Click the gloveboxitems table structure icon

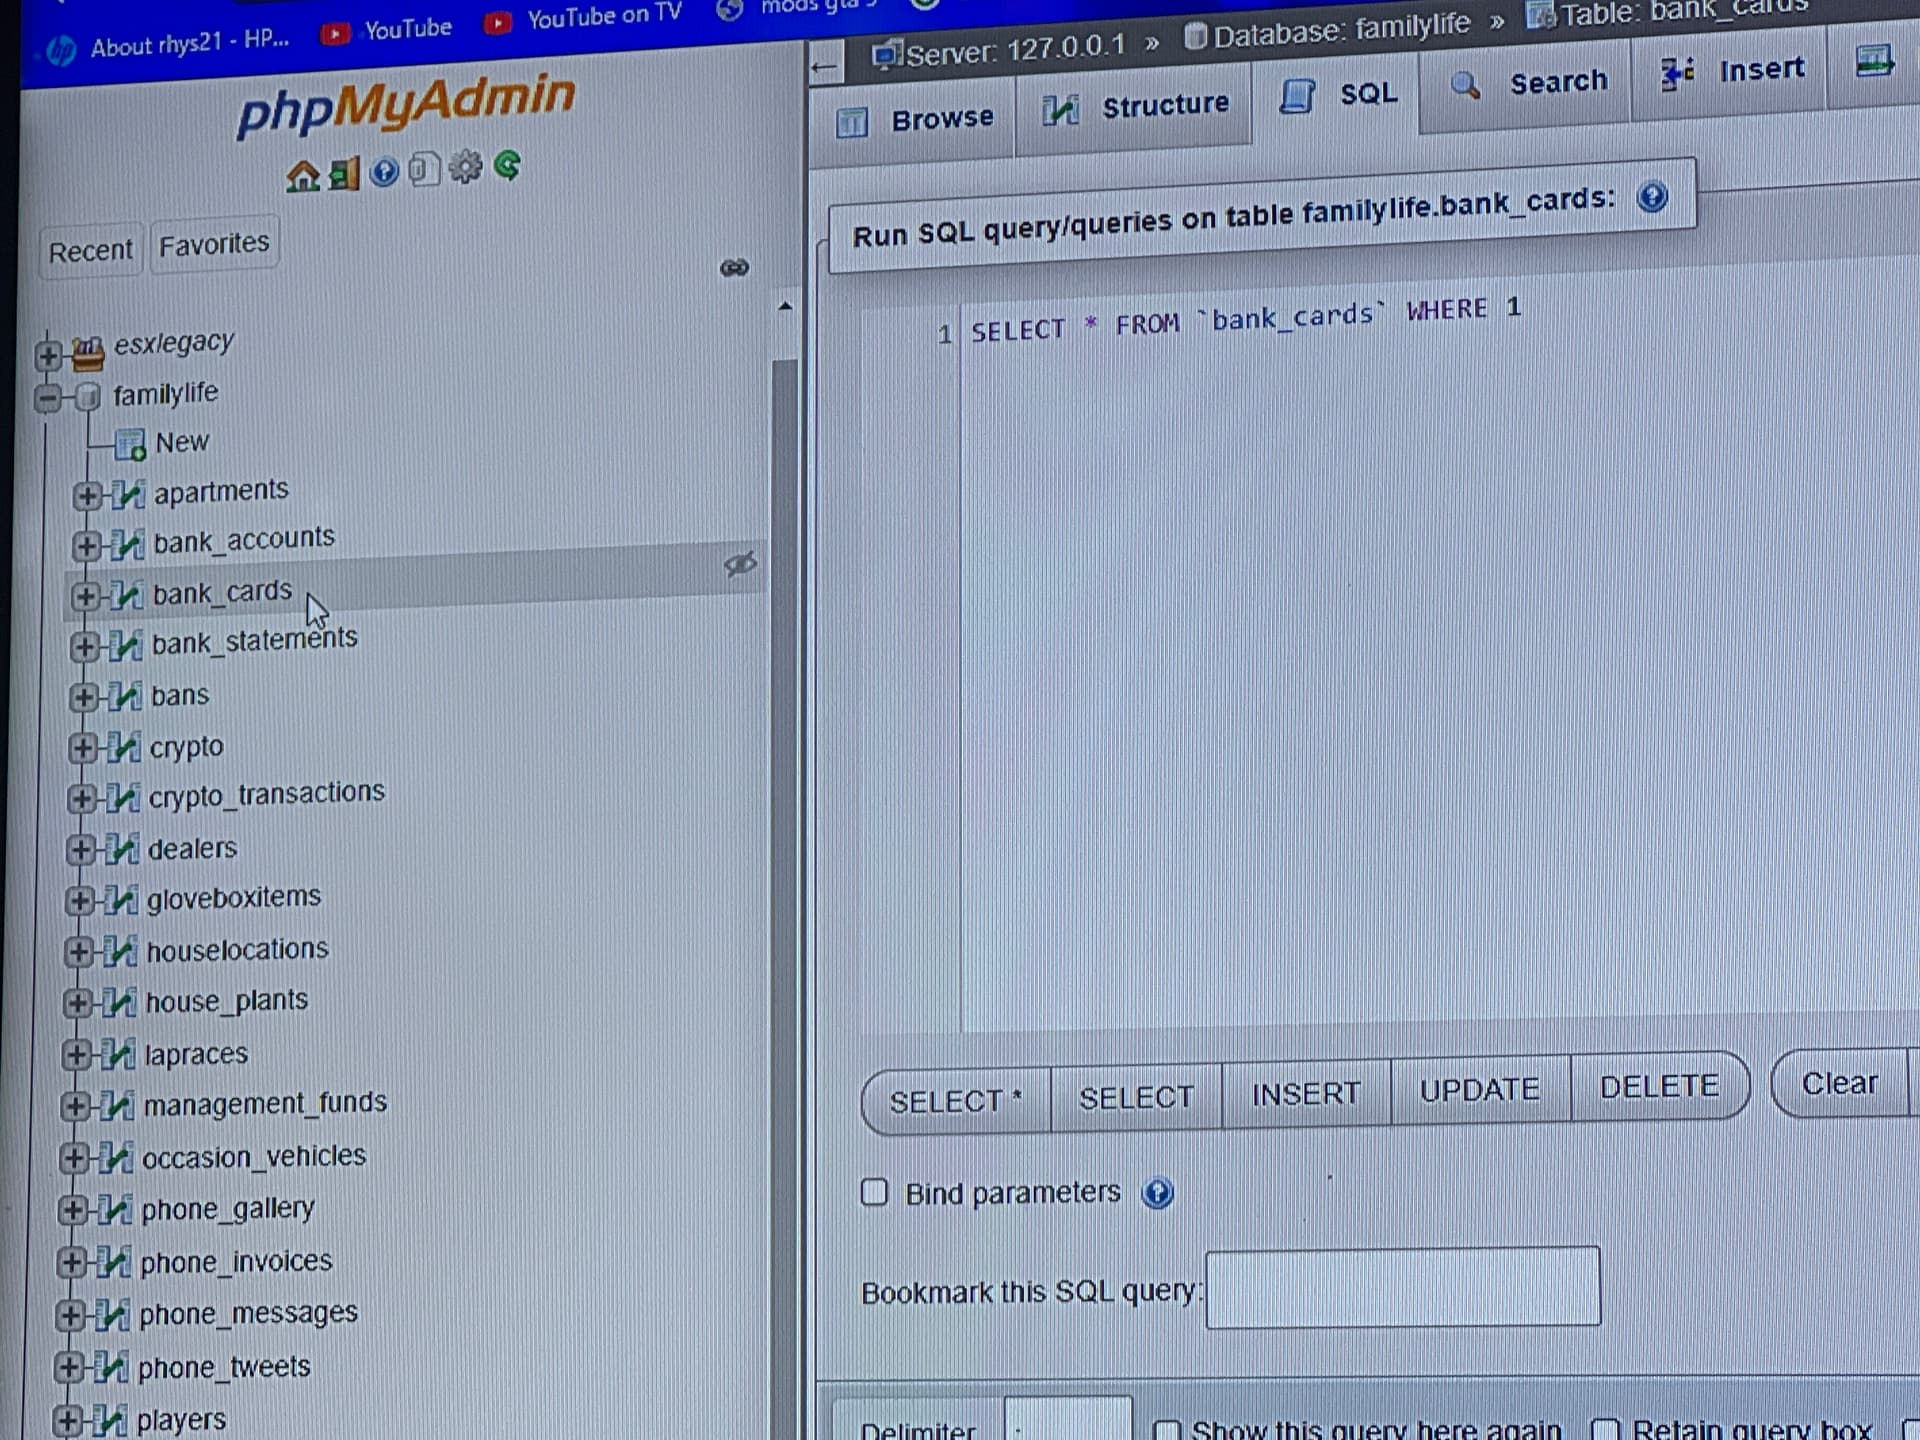click(x=120, y=901)
